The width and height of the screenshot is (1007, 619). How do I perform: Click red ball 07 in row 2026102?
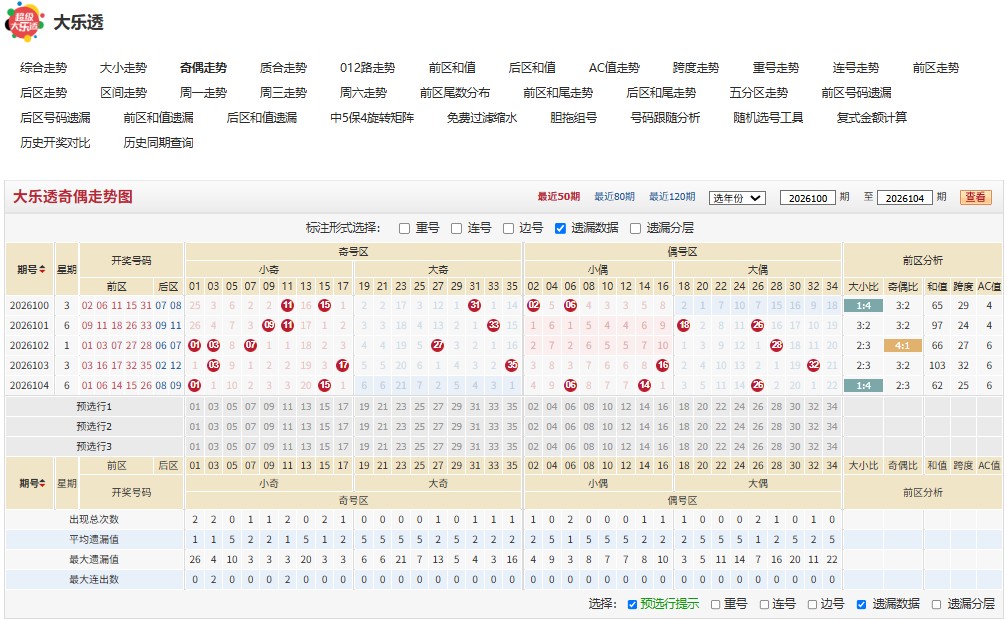tap(250, 345)
